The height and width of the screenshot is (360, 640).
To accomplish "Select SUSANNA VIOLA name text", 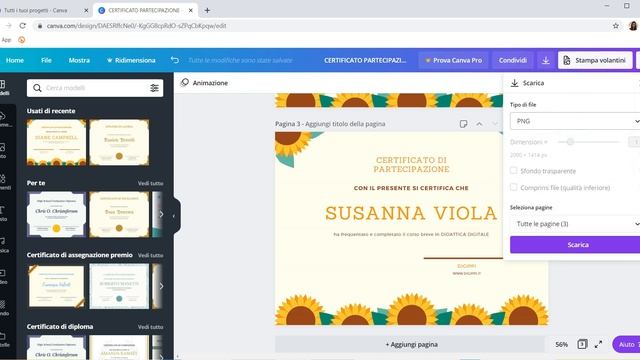I will (x=411, y=213).
